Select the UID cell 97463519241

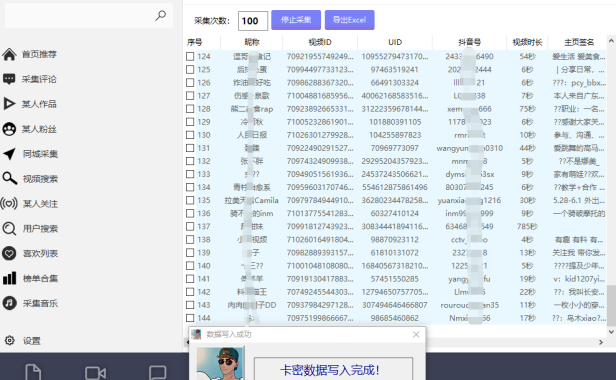[394, 70]
